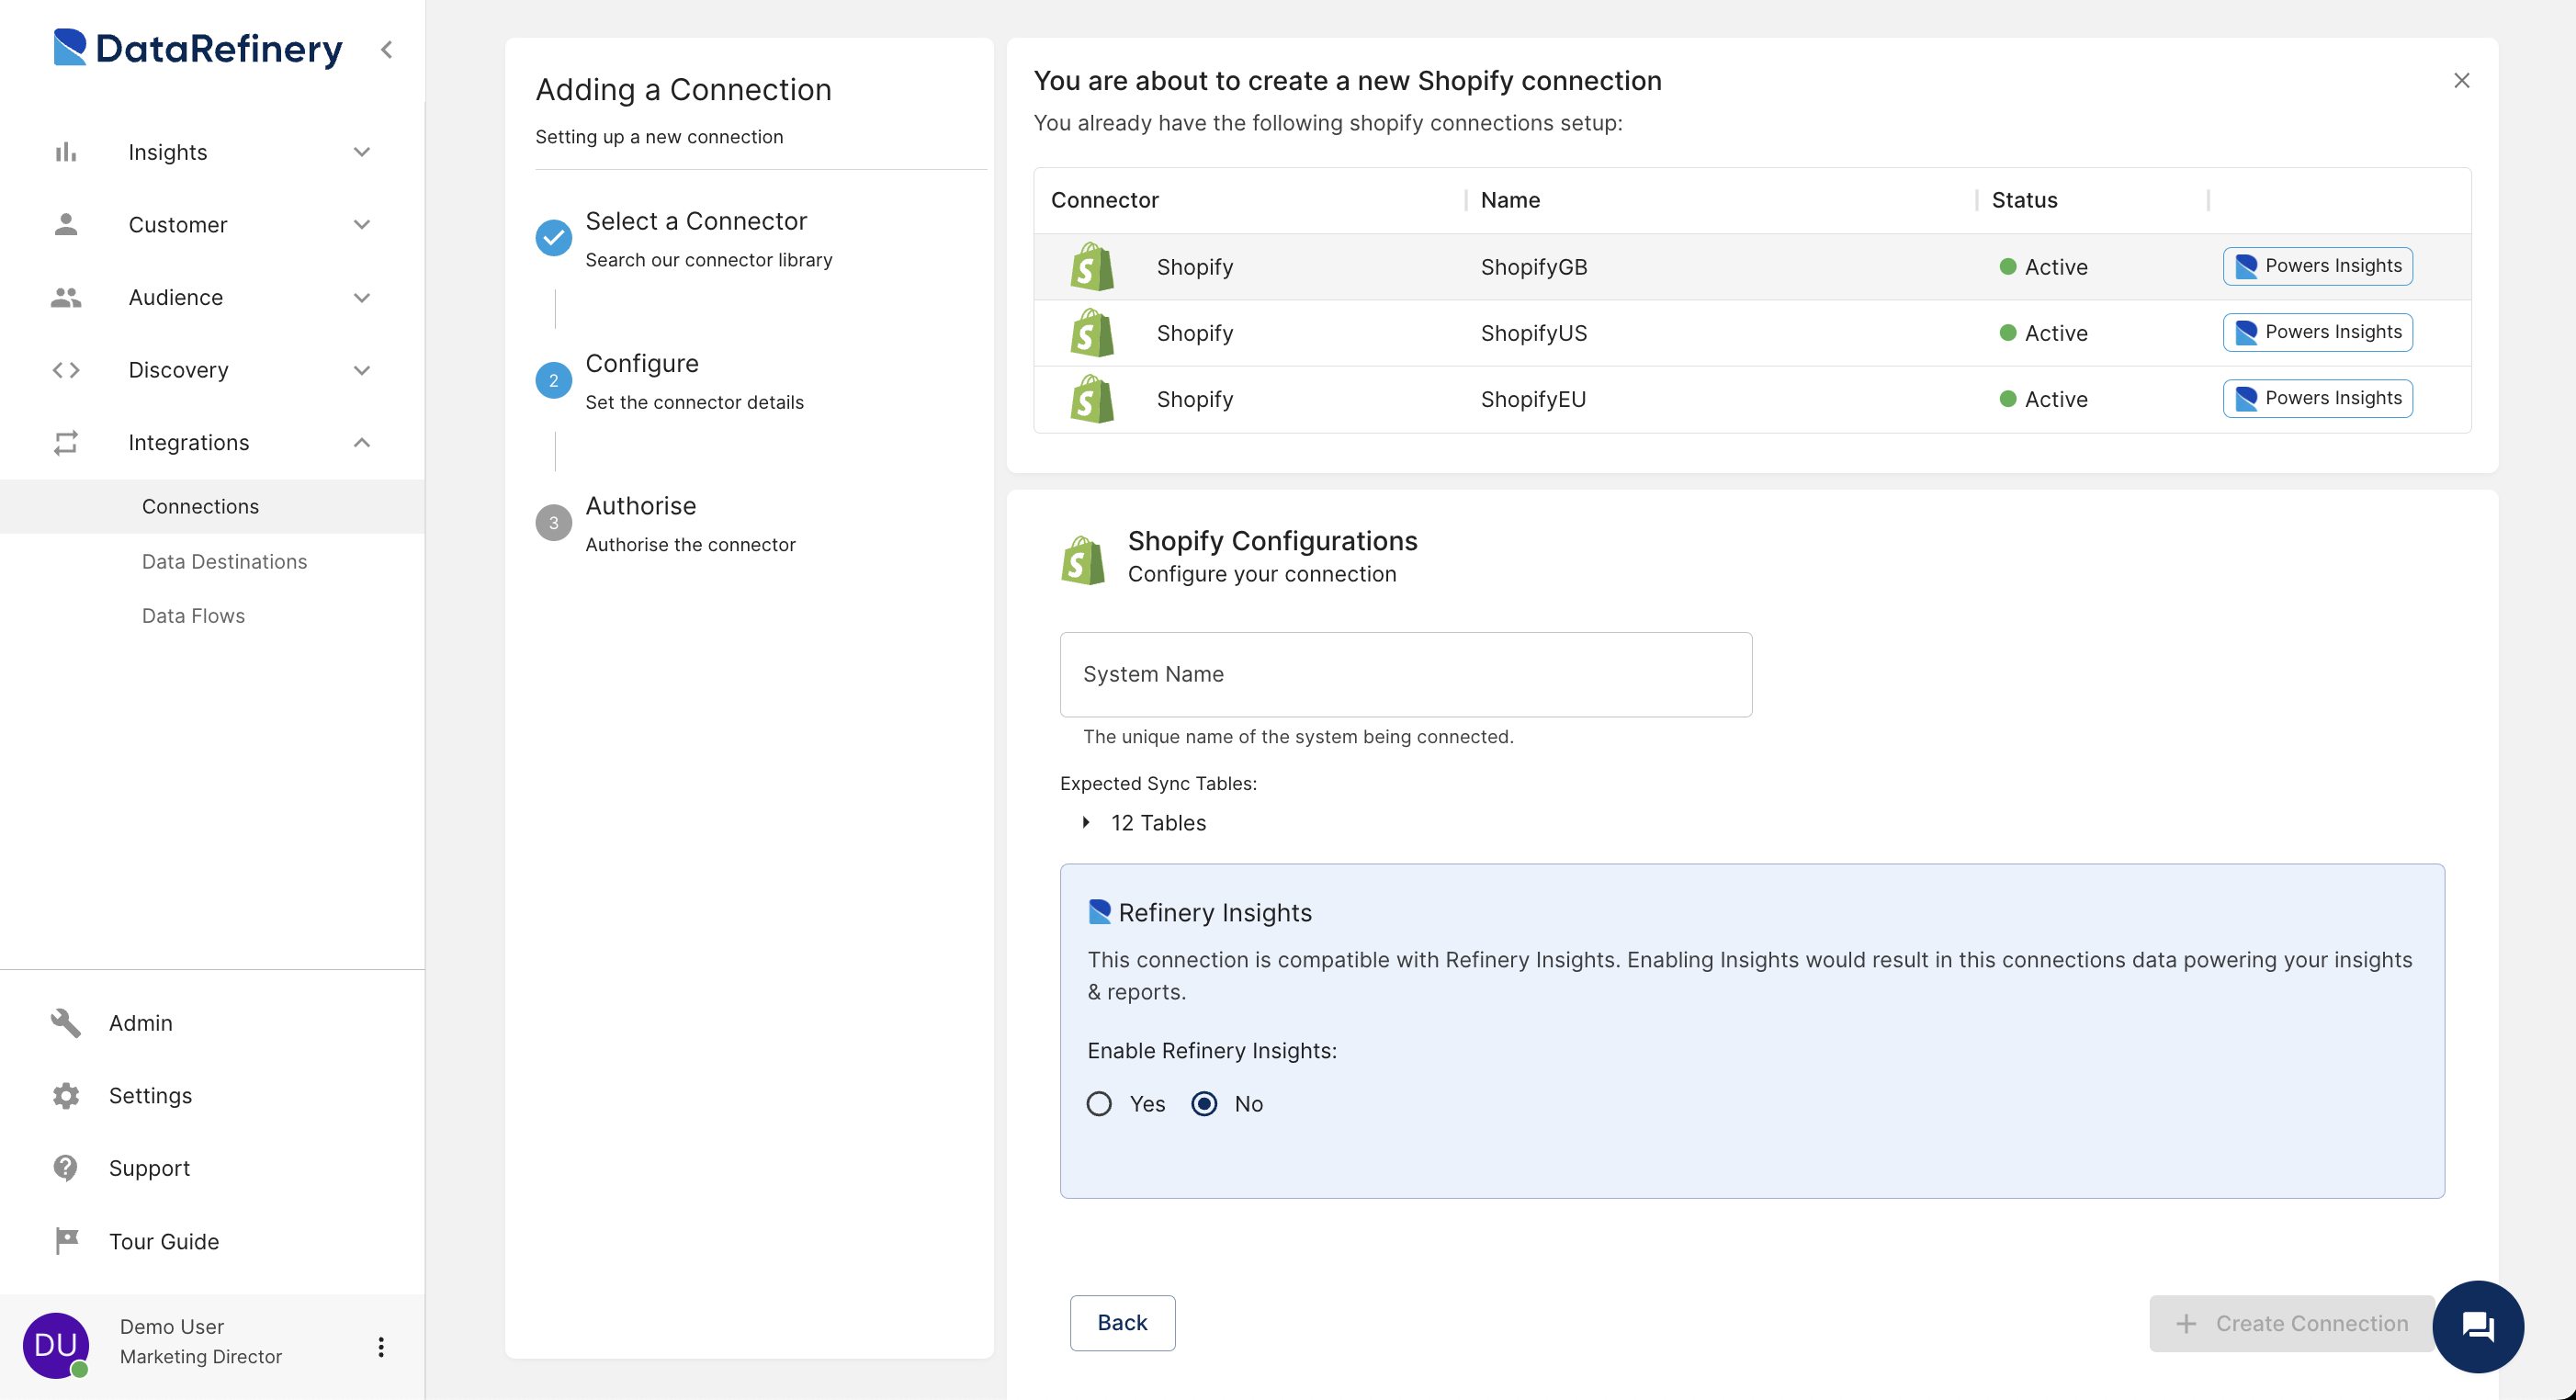Start the Tour Guide
2576x1400 pixels.
(x=164, y=1241)
